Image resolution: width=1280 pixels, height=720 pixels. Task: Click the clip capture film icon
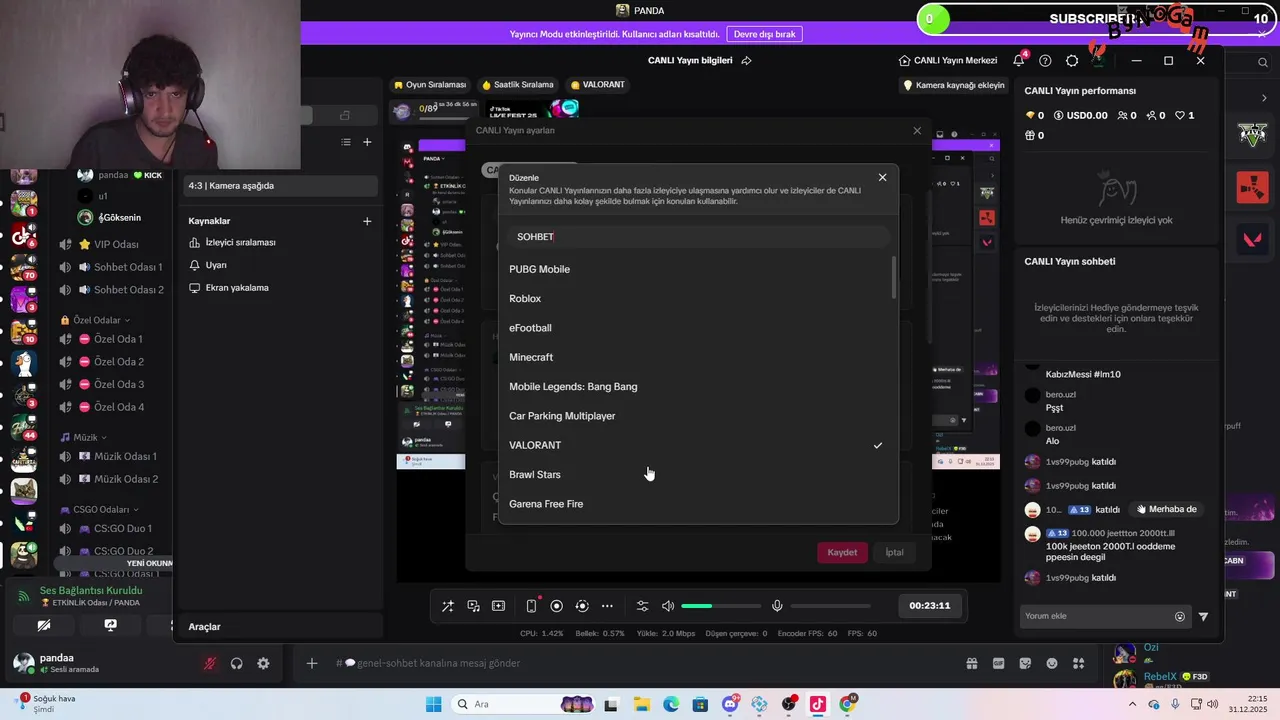(498, 606)
